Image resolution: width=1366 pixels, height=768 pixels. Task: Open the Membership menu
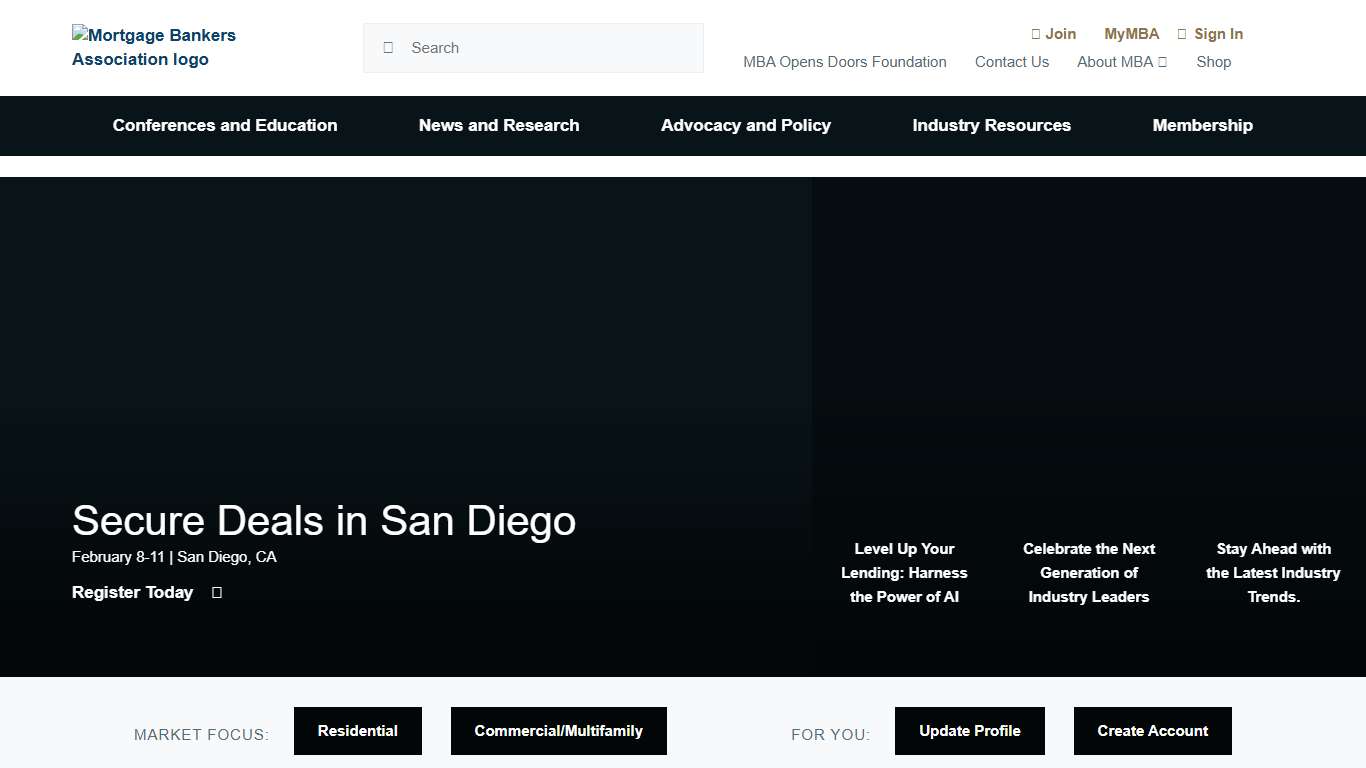(x=1202, y=126)
